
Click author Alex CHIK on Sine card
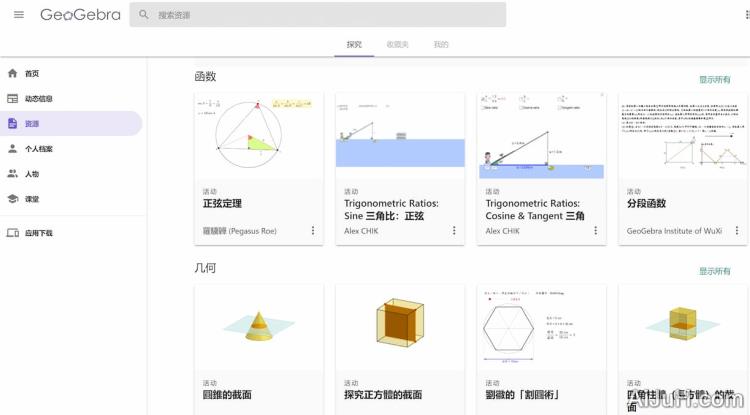(361, 231)
